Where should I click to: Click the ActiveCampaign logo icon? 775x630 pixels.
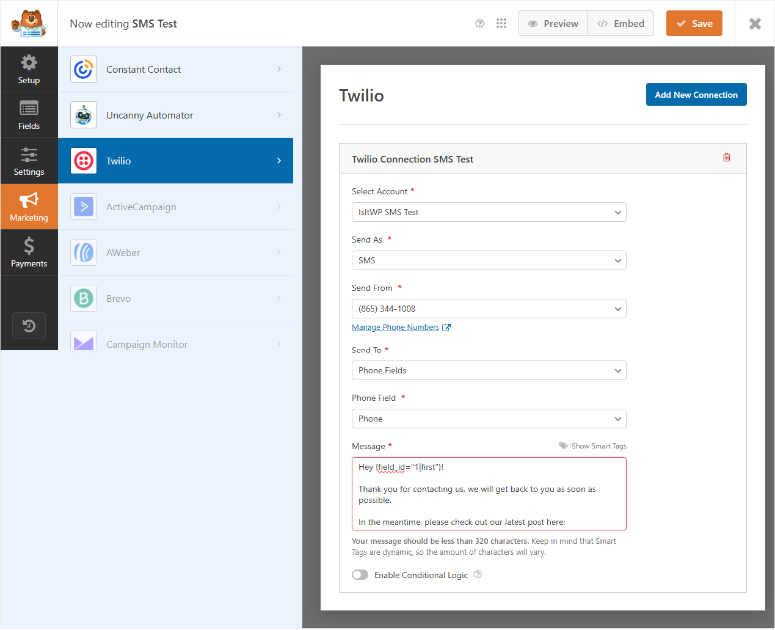83,207
